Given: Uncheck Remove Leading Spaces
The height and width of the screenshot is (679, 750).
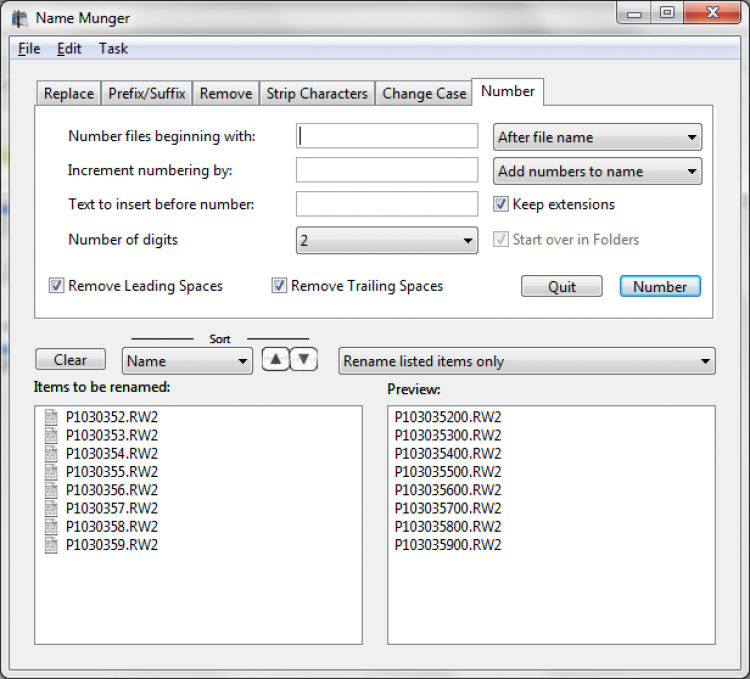Looking at the screenshot, I should [56, 286].
